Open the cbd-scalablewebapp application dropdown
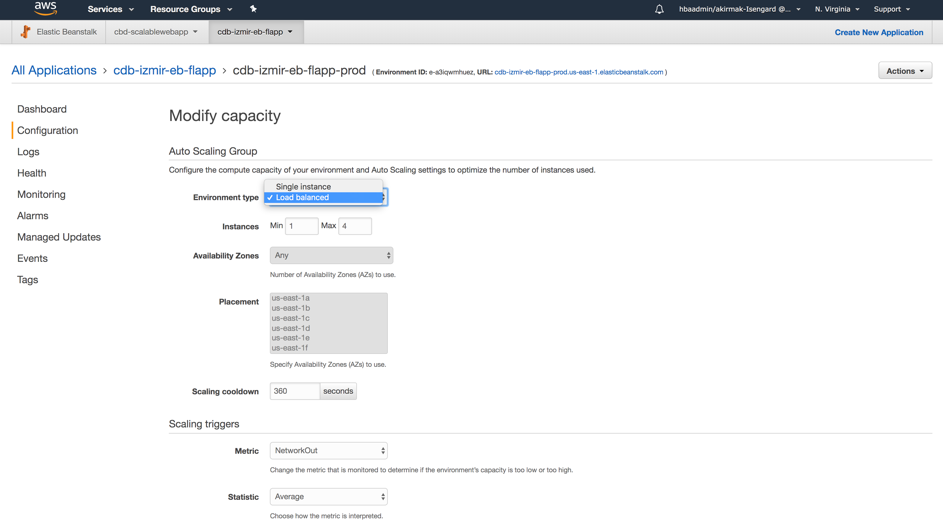The height and width of the screenshot is (529, 943). click(156, 32)
